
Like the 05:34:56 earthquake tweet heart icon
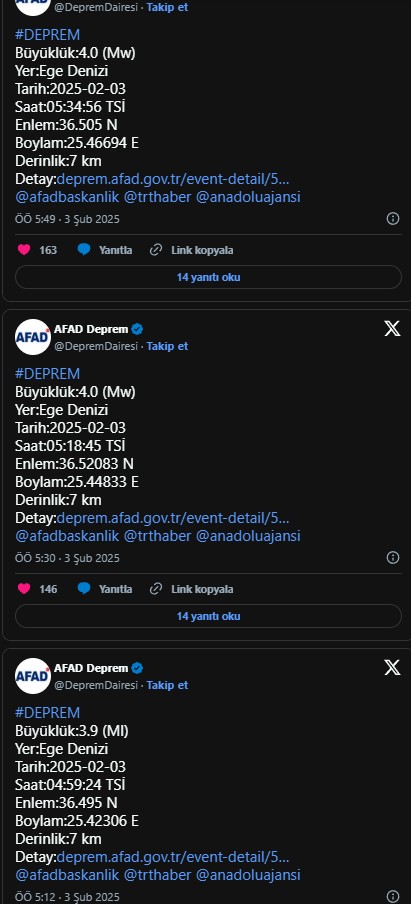pos(24,250)
